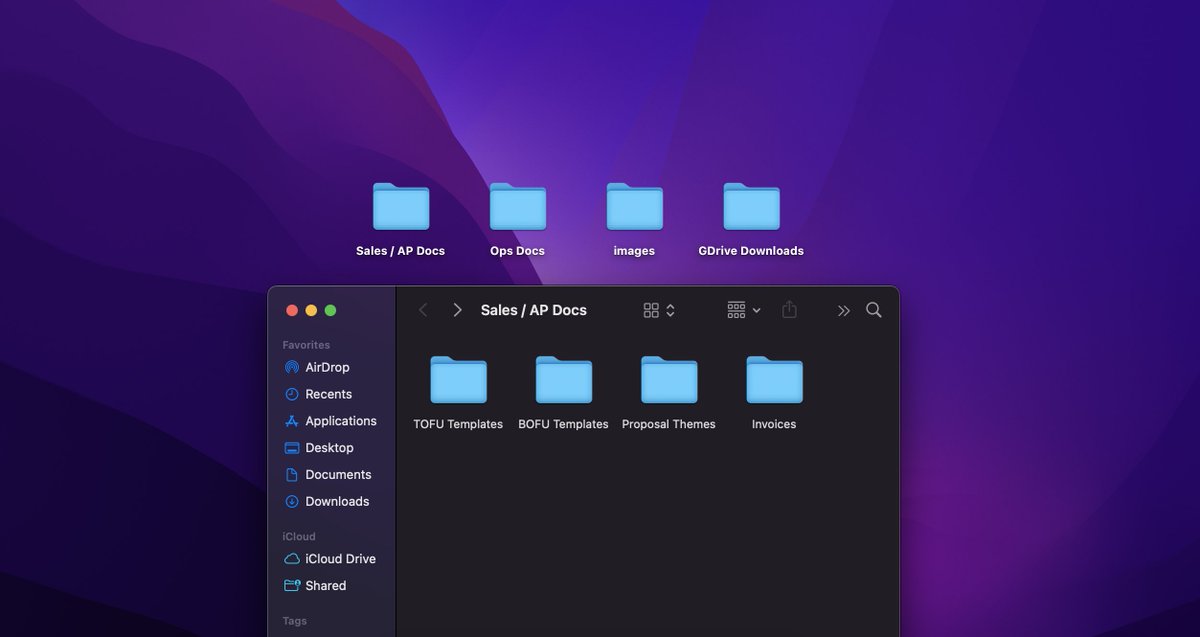Click the Documents page icon in sidebar

click(292, 475)
